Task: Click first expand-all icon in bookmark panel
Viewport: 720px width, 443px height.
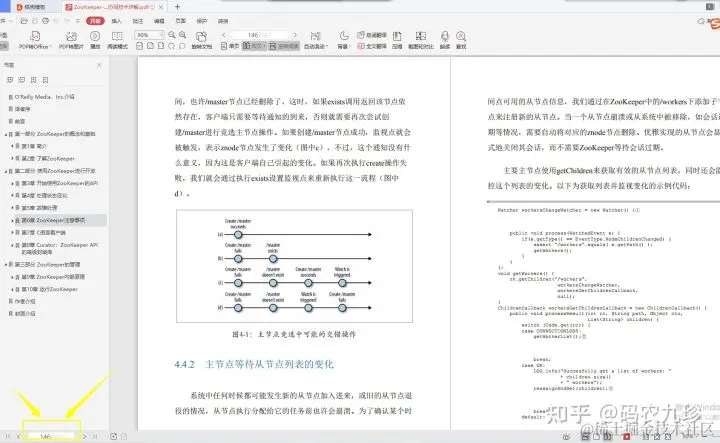Action: tap(10, 80)
